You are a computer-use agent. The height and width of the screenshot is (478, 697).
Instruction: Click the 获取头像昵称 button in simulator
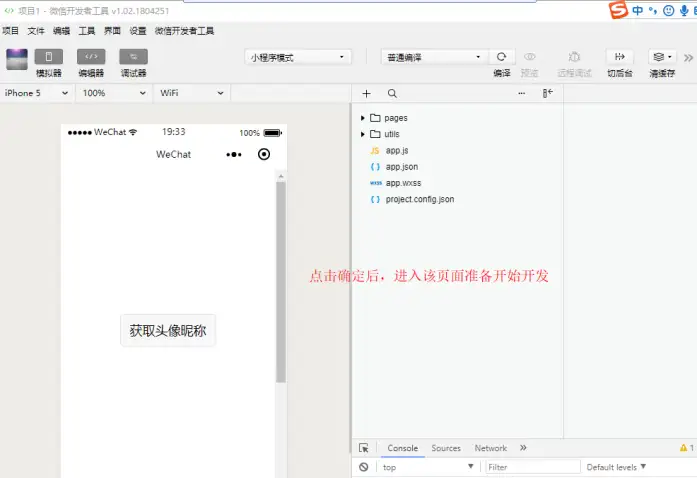coord(168,330)
